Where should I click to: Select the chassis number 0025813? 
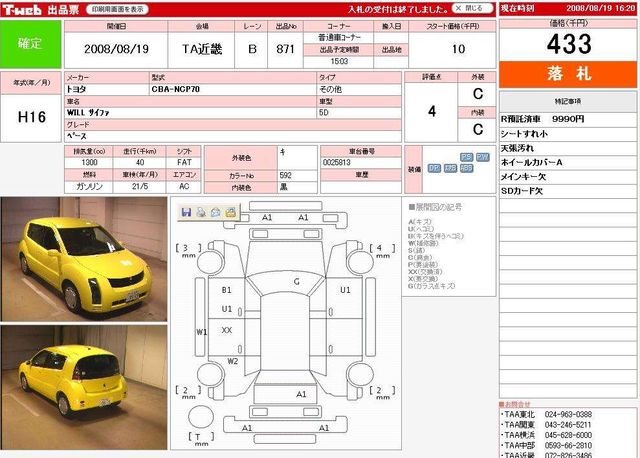tap(337, 162)
